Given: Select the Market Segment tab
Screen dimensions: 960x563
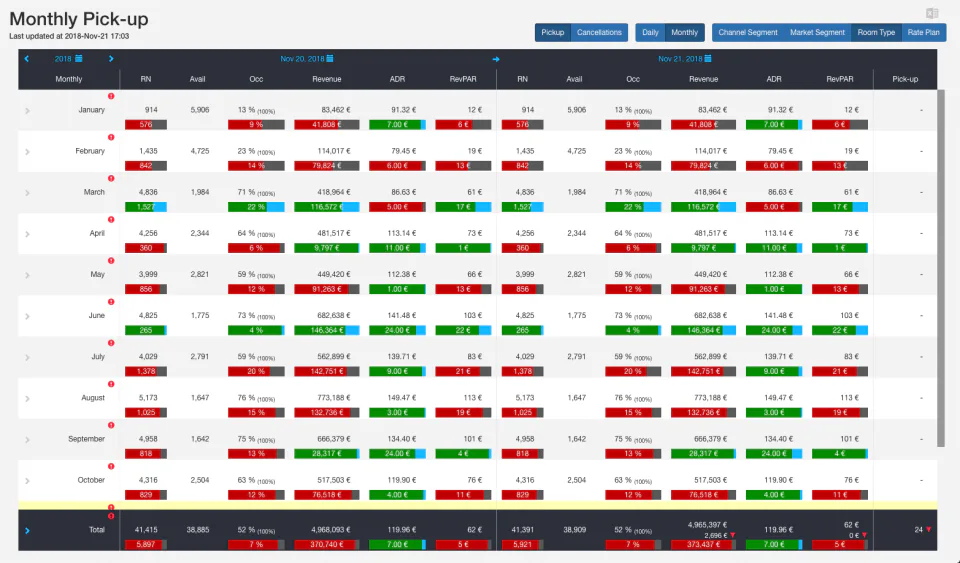Looking at the screenshot, I should click(817, 32).
